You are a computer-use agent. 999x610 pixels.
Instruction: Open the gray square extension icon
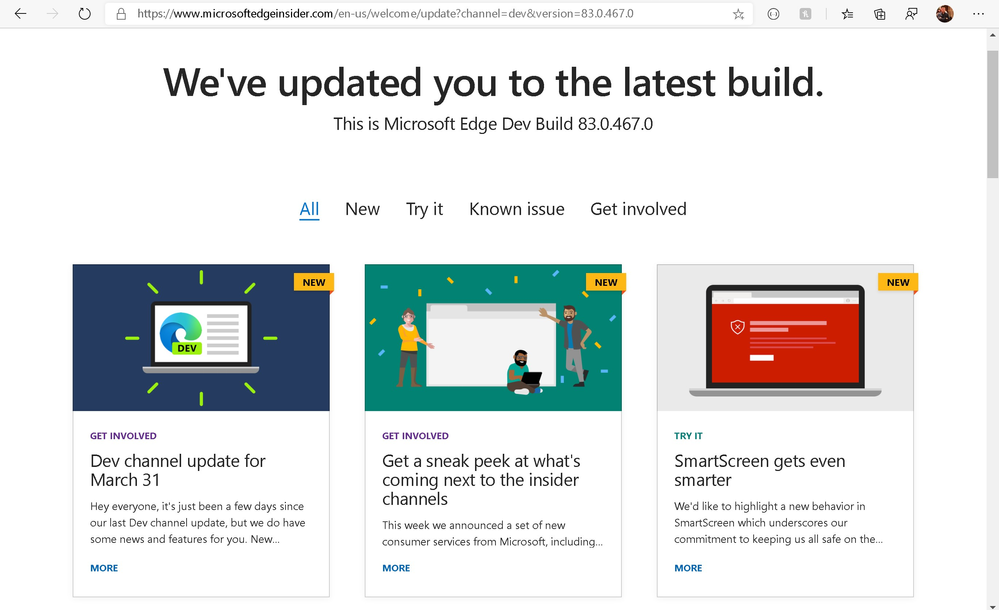click(x=805, y=14)
